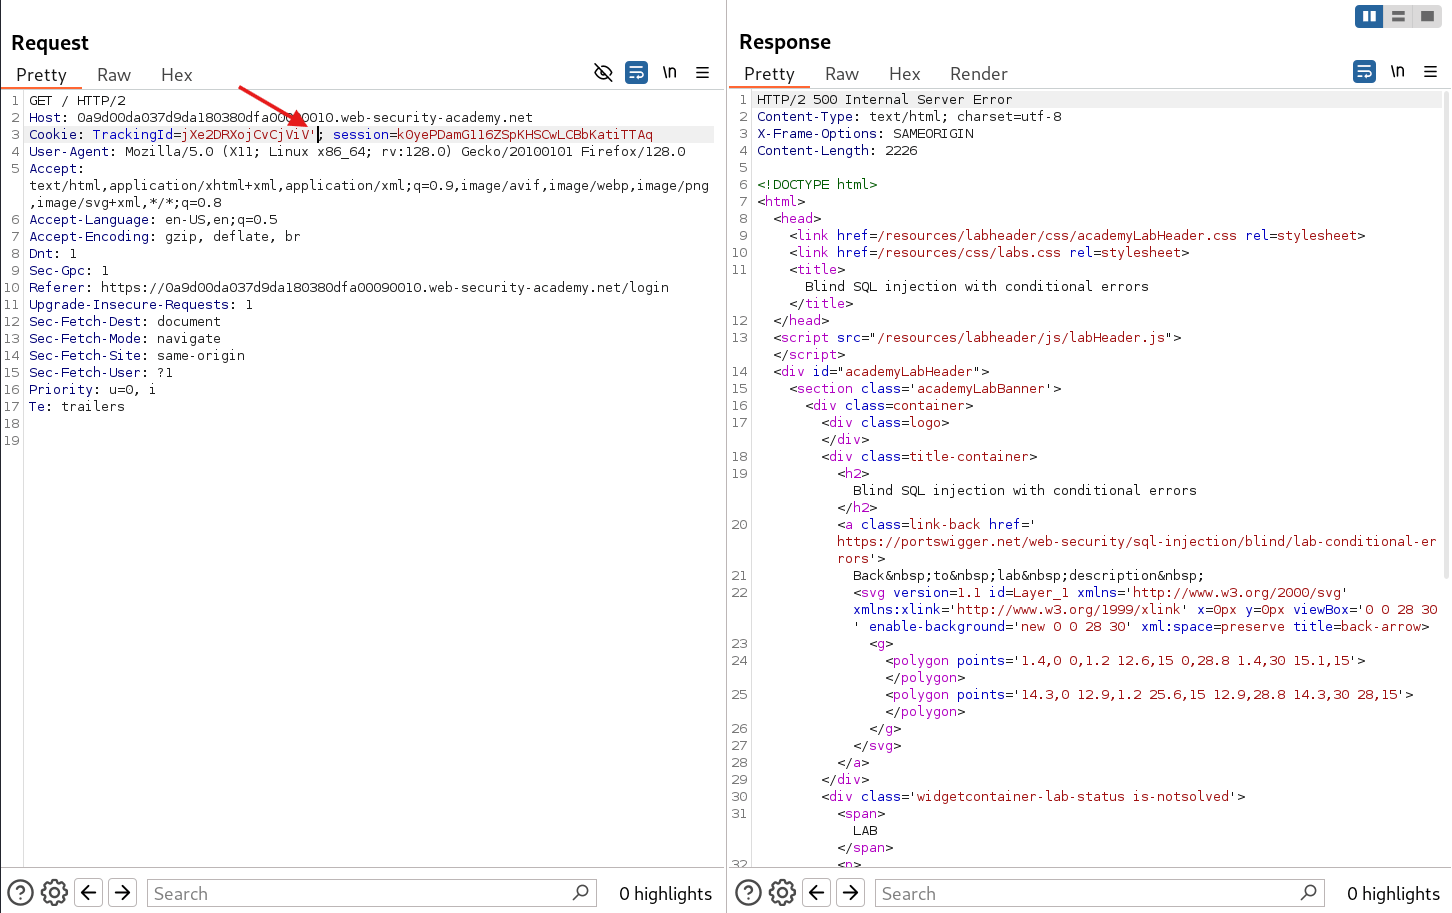Click the Host header line
Screen dimensions: 1452x913
tap(281, 118)
